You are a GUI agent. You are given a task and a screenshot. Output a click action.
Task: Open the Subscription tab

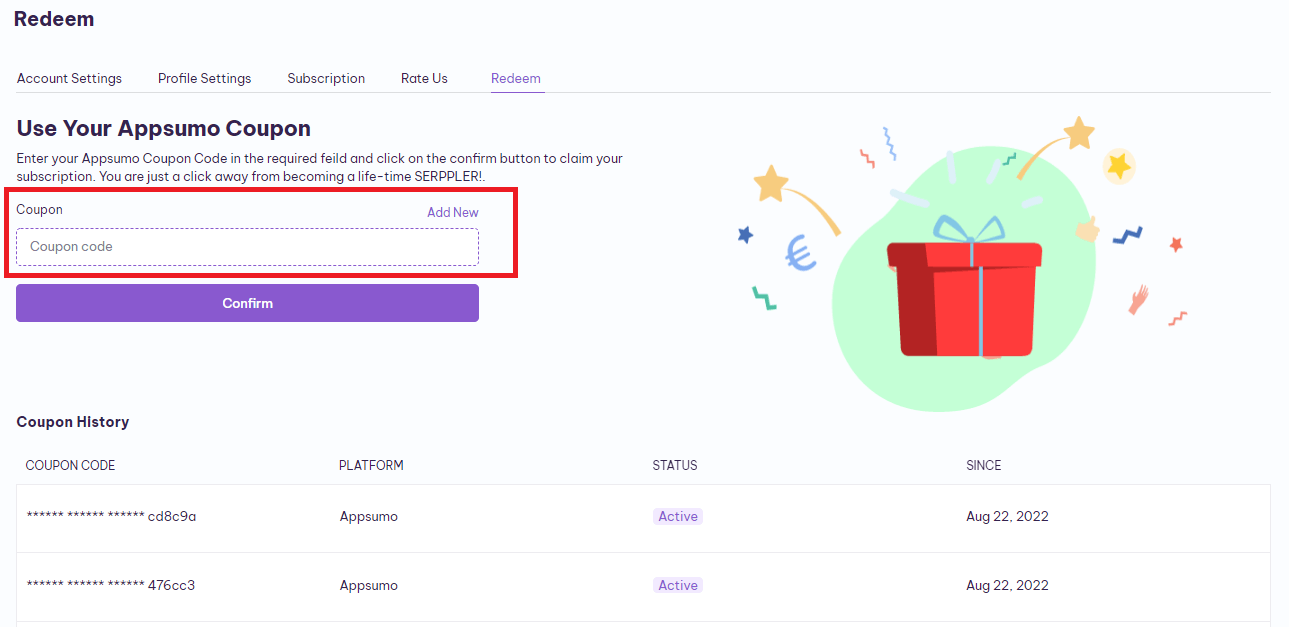(x=326, y=78)
